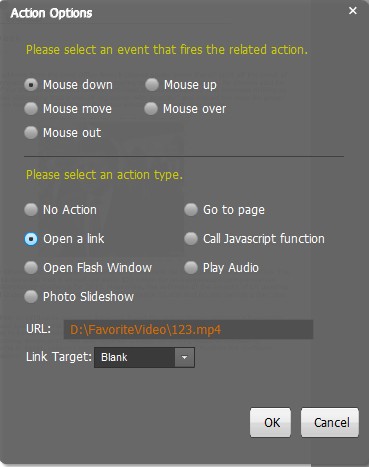Select the Mouse down event radio button
369x467 pixels.
[x=31, y=85]
